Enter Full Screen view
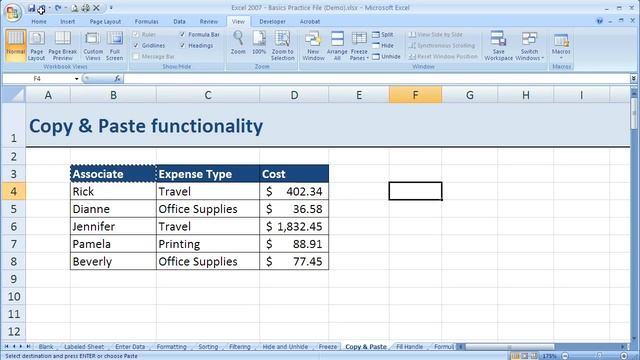This screenshot has width=640, height=360. 115,45
